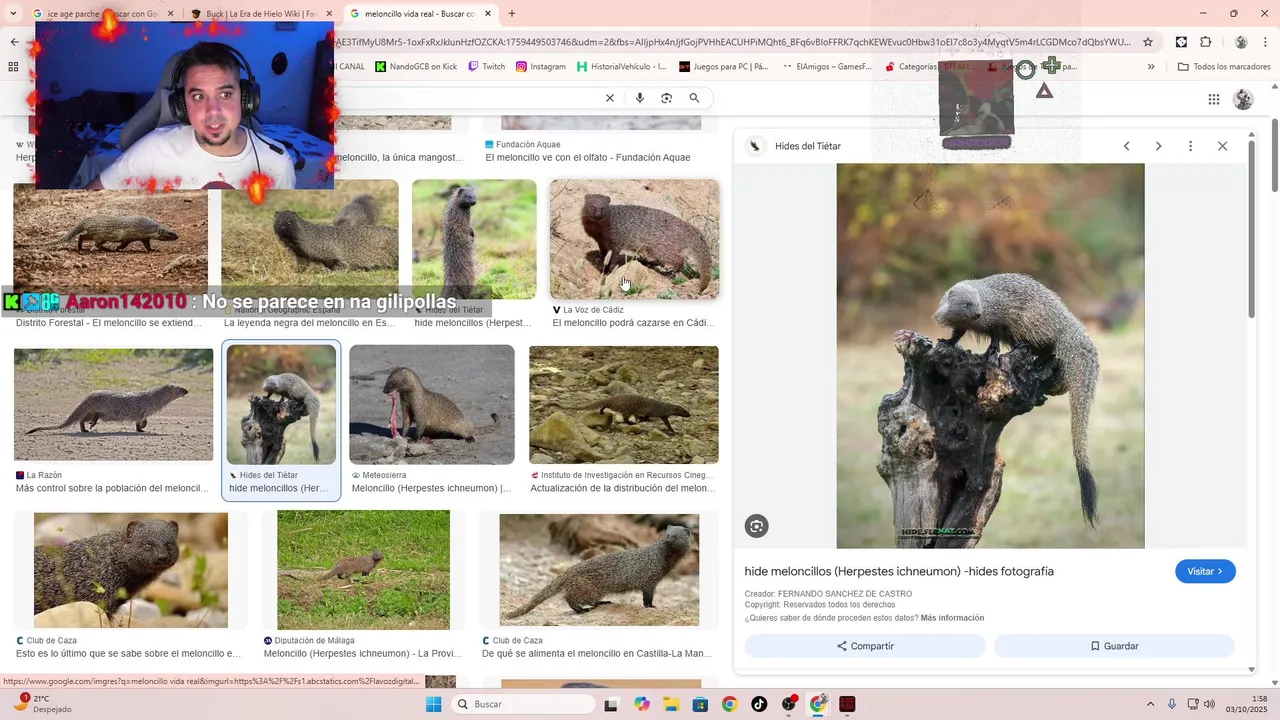This screenshot has width=1280, height=720.
Task: Expand more bookmarks chevron
Action: (1151, 67)
